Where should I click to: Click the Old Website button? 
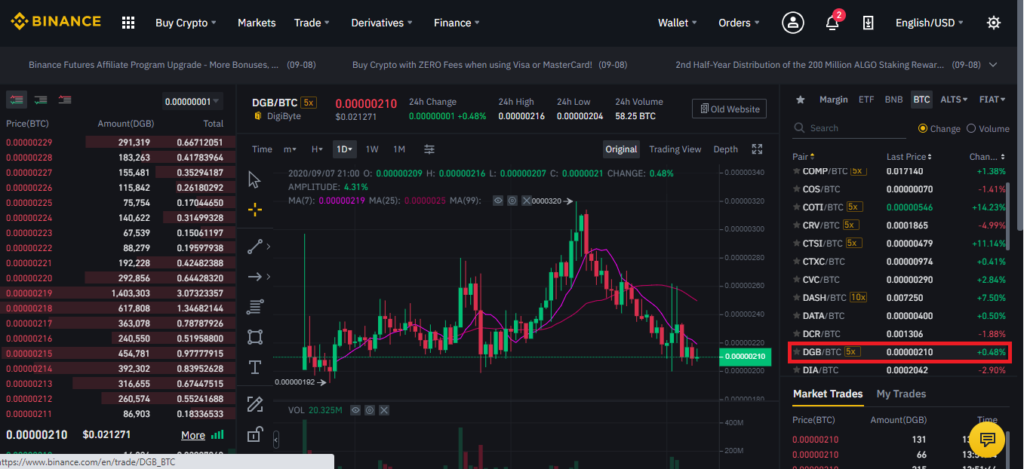(x=729, y=109)
